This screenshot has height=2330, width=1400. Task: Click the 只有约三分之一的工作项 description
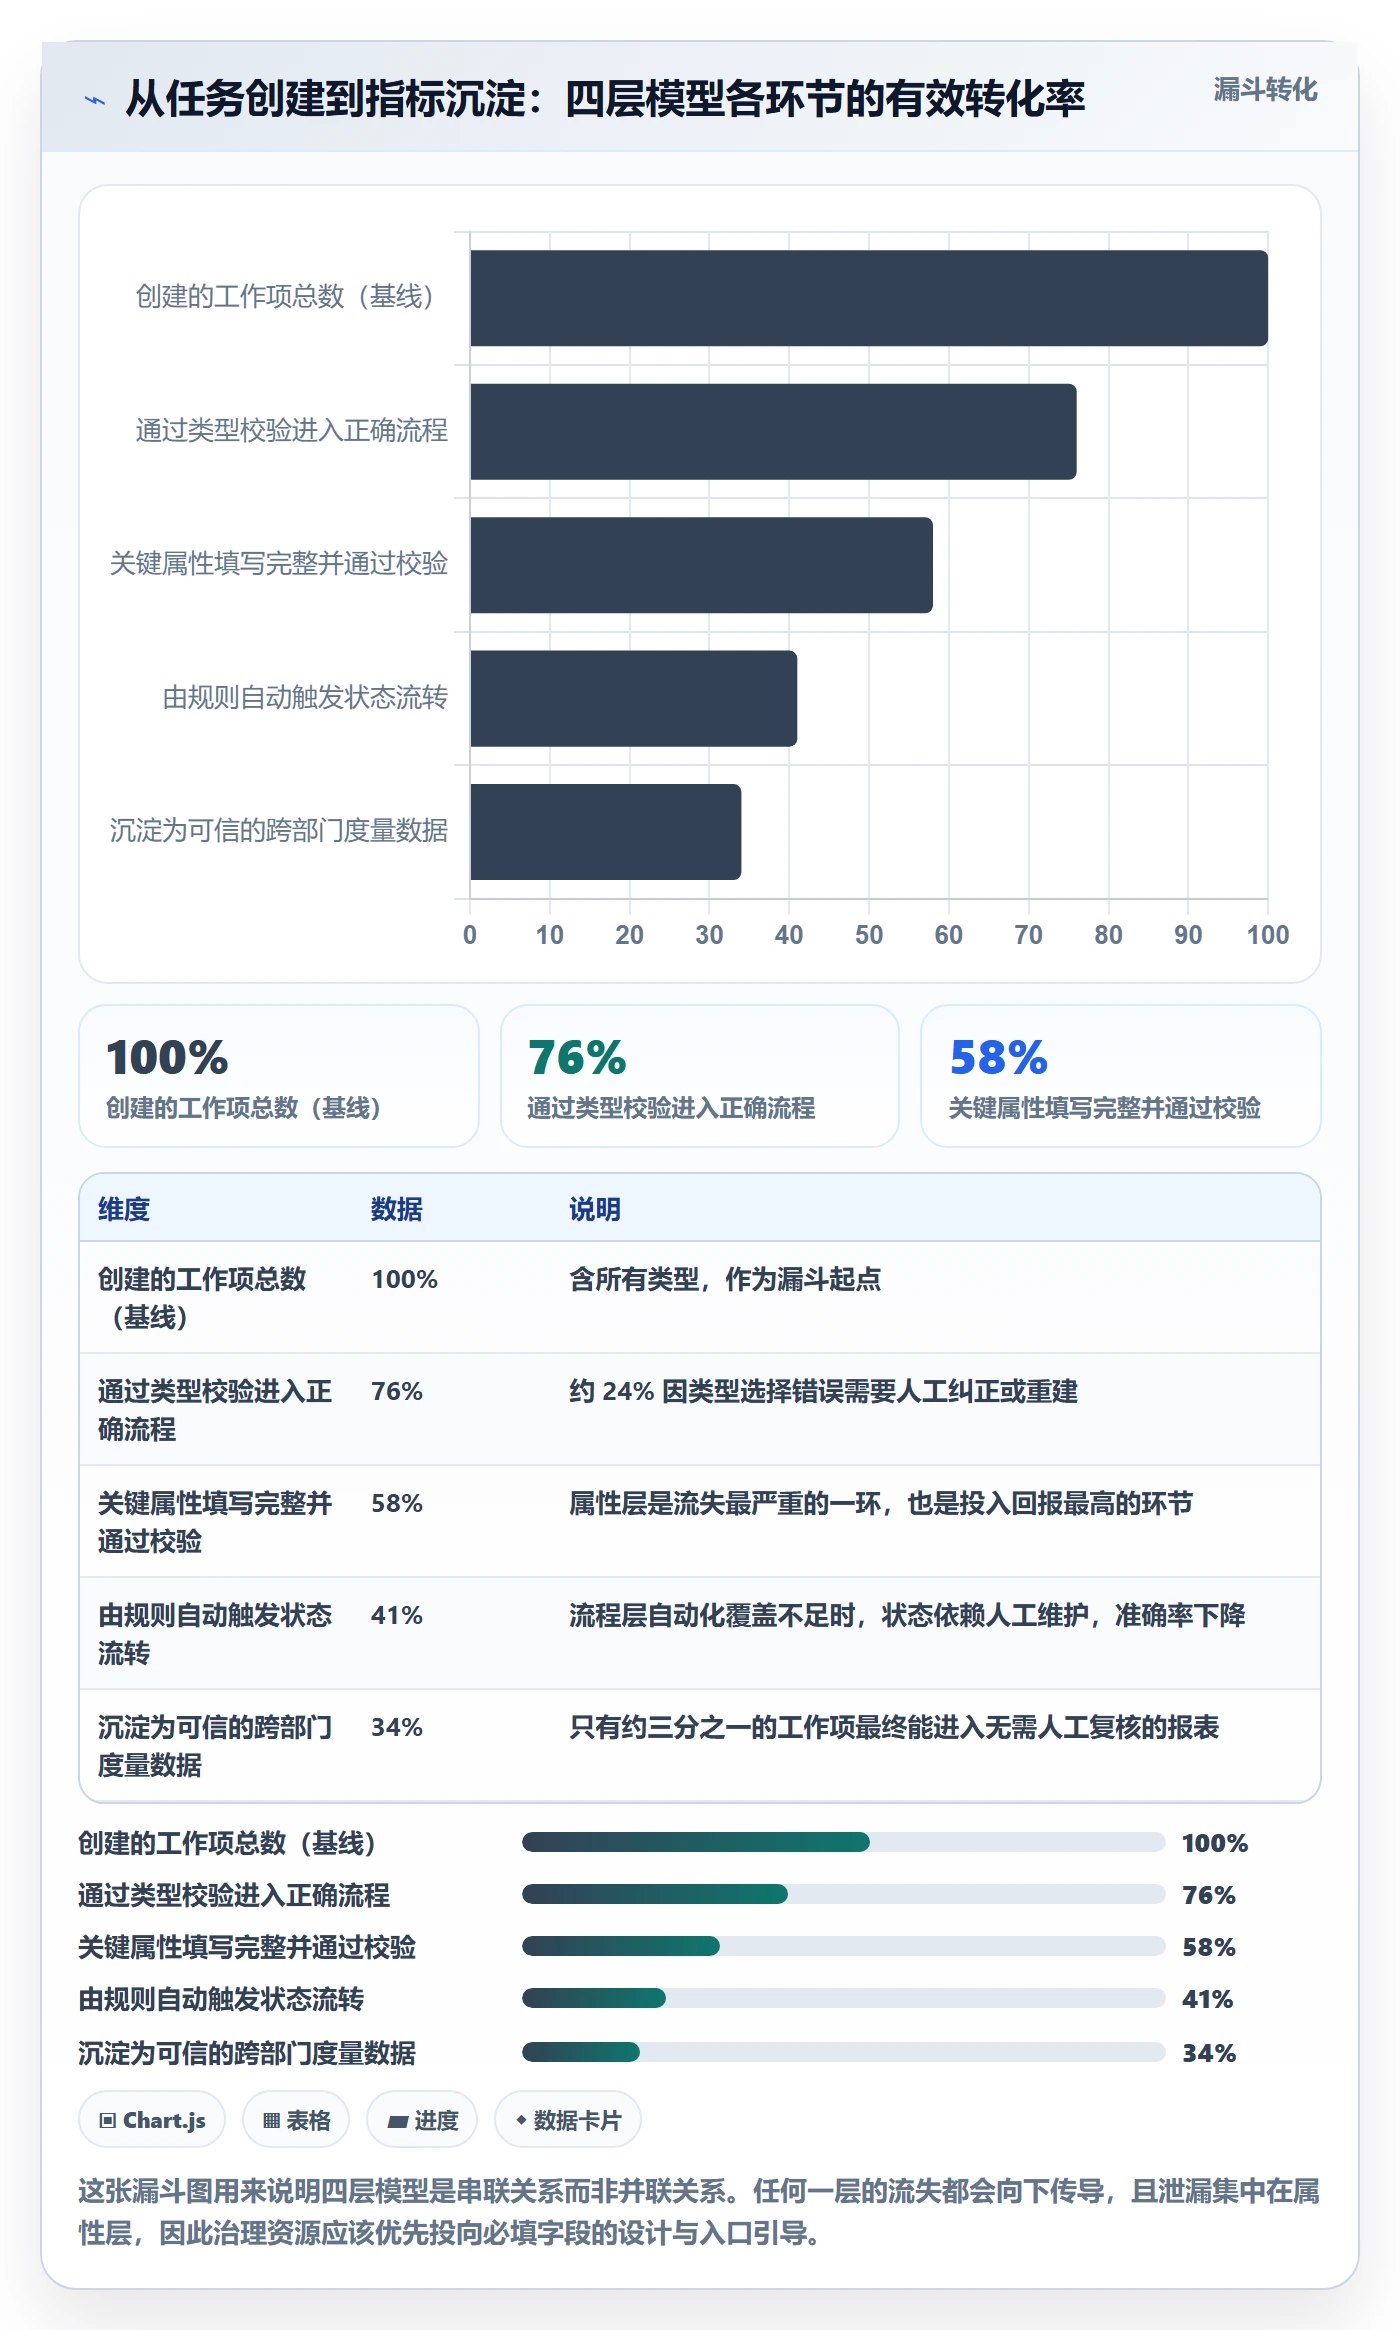(x=894, y=1727)
